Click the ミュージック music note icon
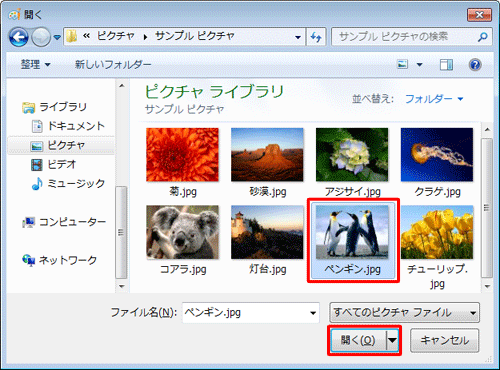The image size is (500, 370). coord(37,184)
